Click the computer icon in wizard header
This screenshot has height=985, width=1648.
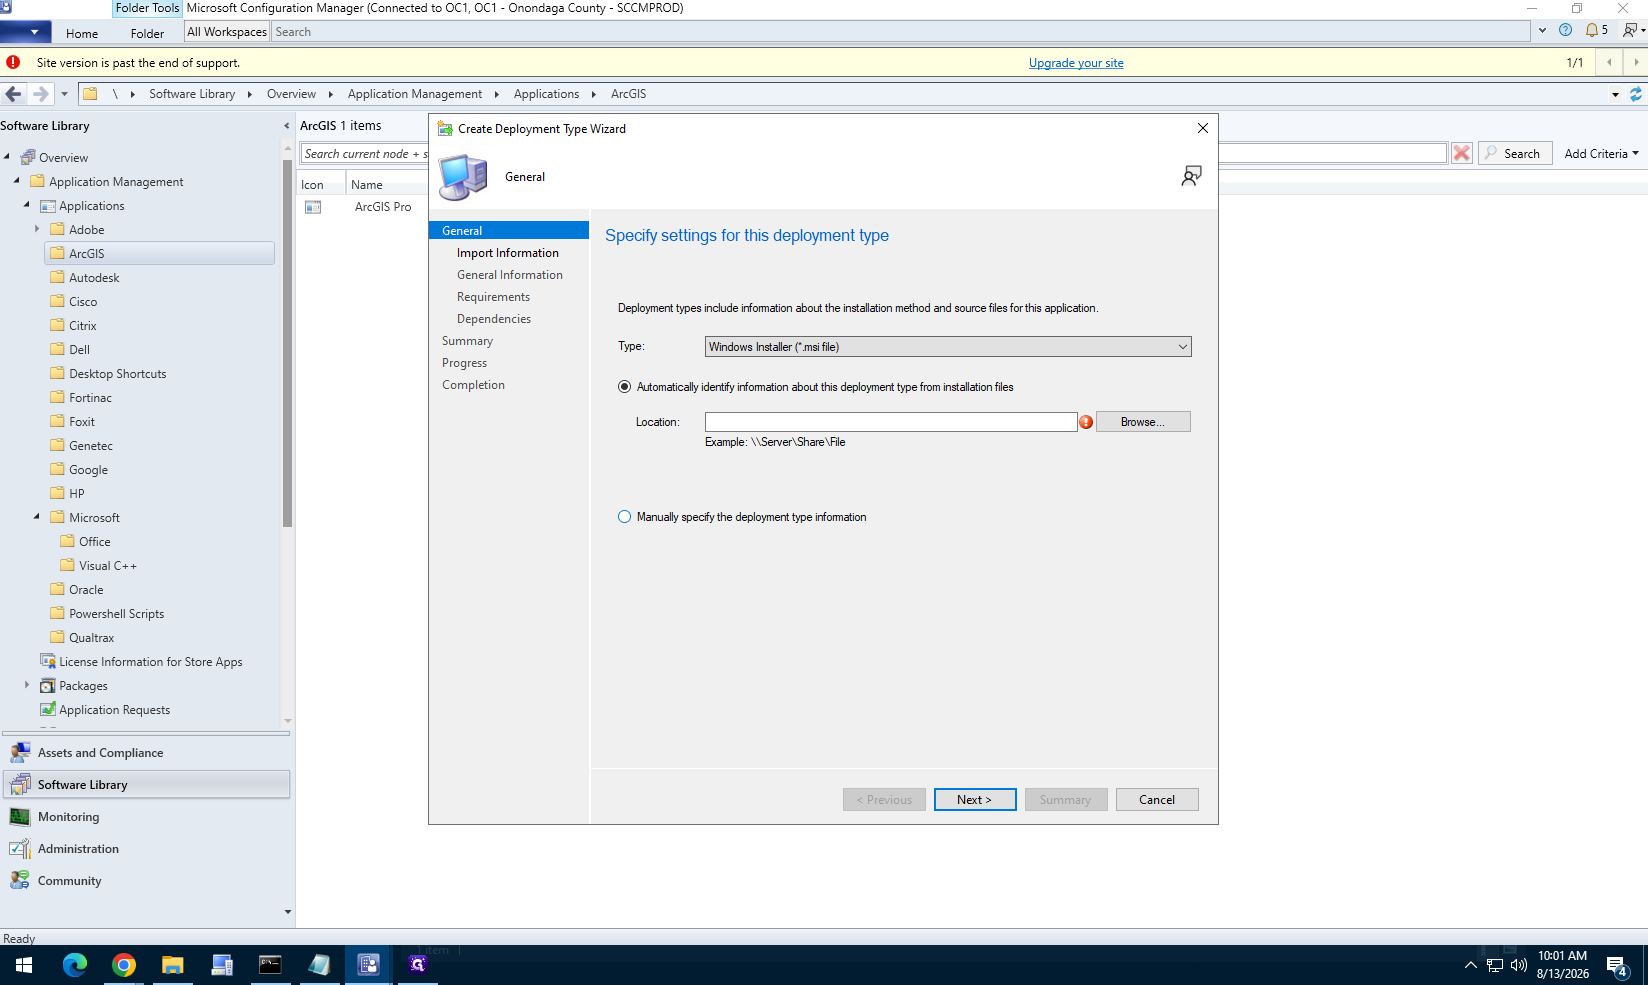point(463,177)
